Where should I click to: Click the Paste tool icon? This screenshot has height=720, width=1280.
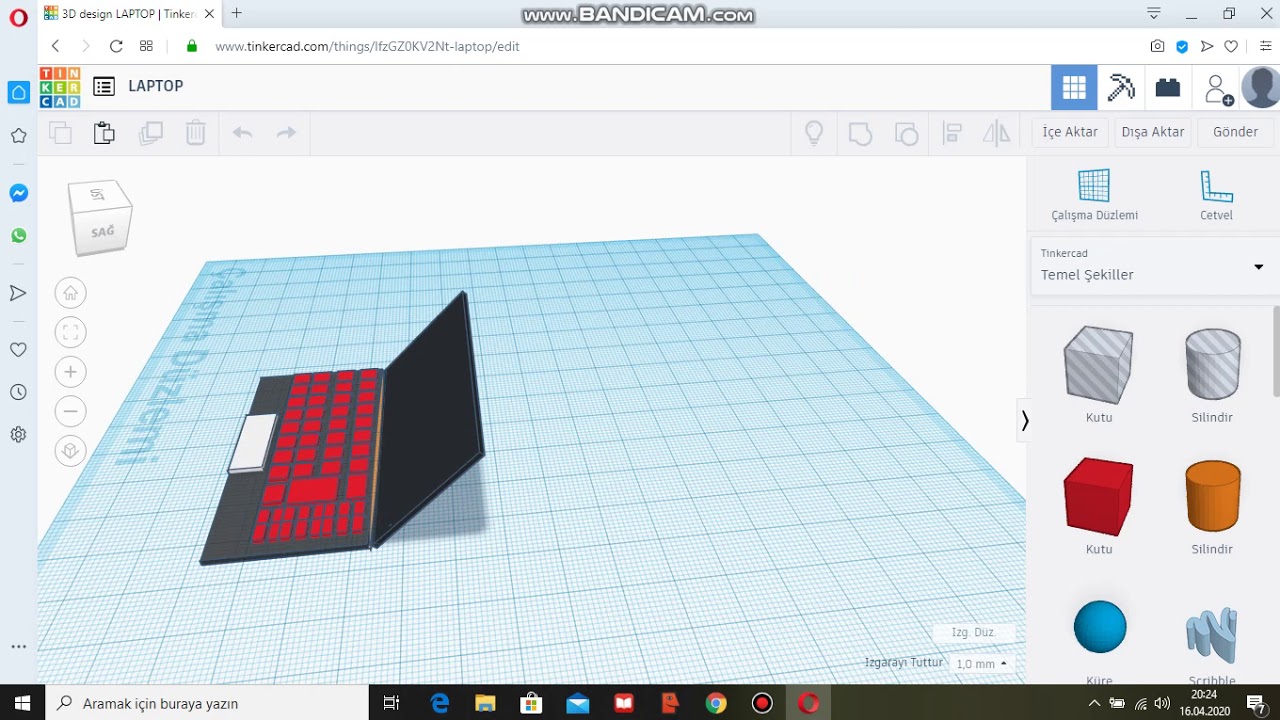104,133
